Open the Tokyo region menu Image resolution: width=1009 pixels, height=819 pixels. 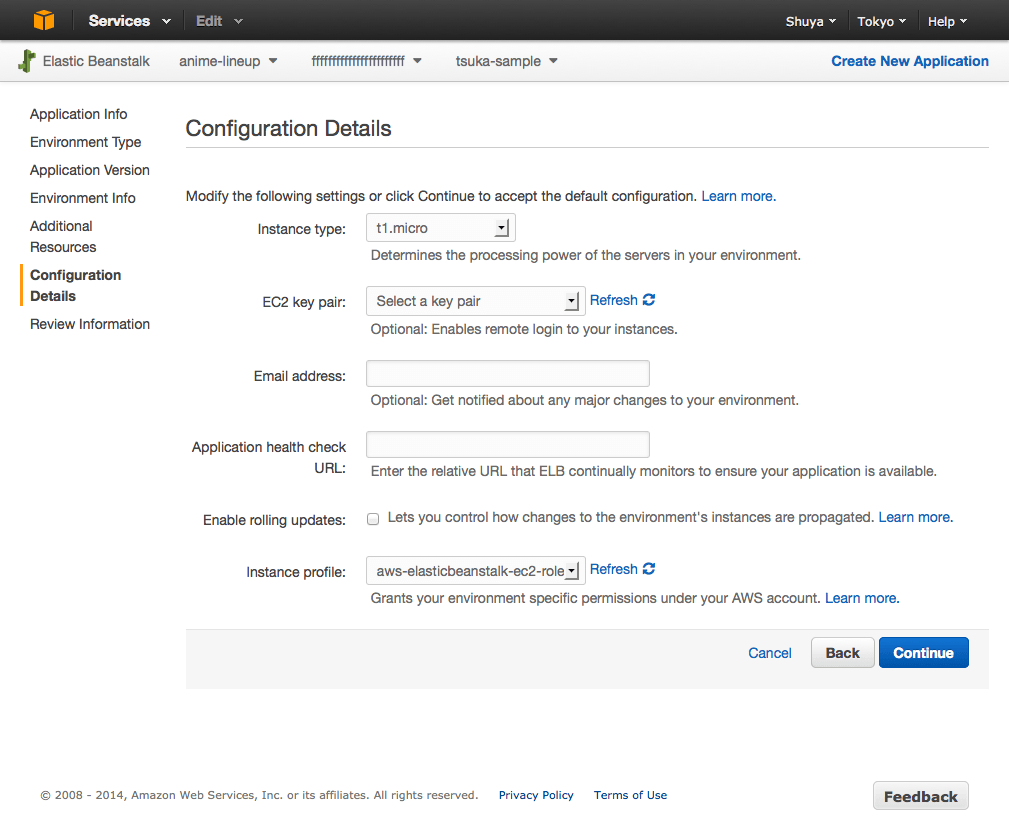coord(881,21)
